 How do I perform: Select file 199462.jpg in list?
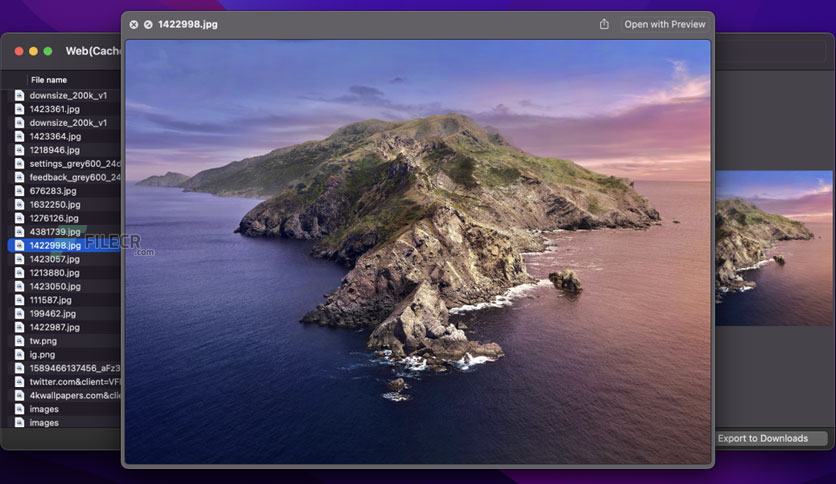[64, 313]
